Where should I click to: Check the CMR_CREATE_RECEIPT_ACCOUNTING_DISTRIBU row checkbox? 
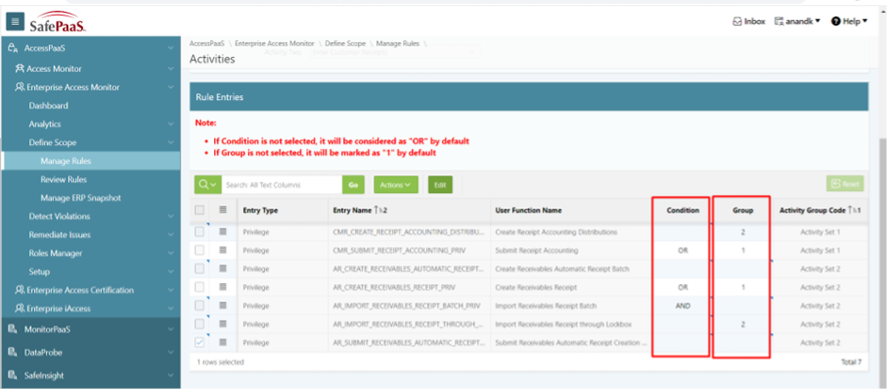coord(200,232)
